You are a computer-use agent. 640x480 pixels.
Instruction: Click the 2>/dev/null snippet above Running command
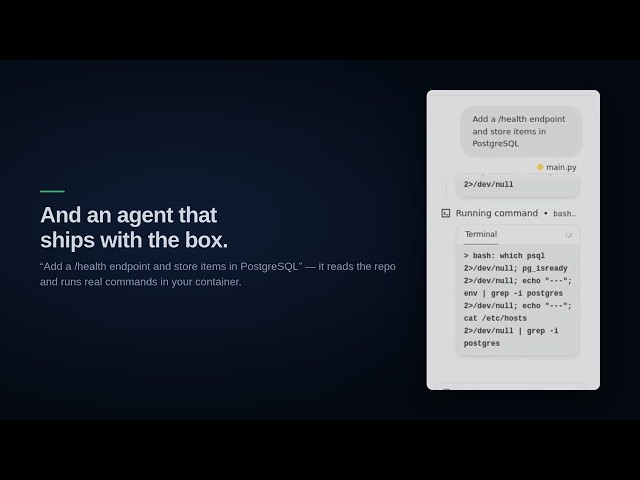click(x=489, y=184)
